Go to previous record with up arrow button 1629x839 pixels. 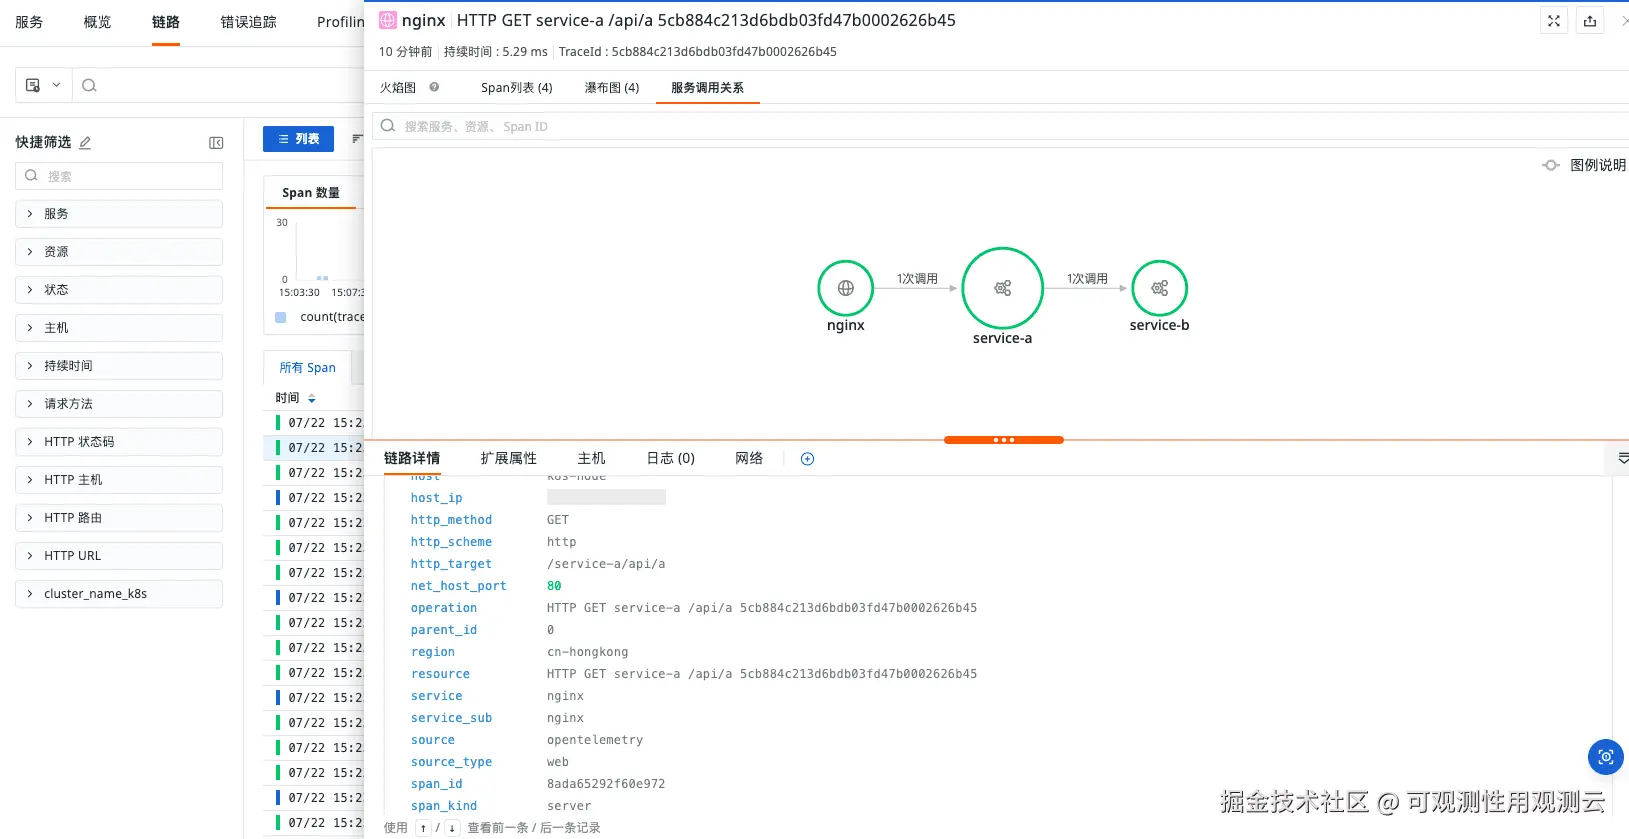423,828
